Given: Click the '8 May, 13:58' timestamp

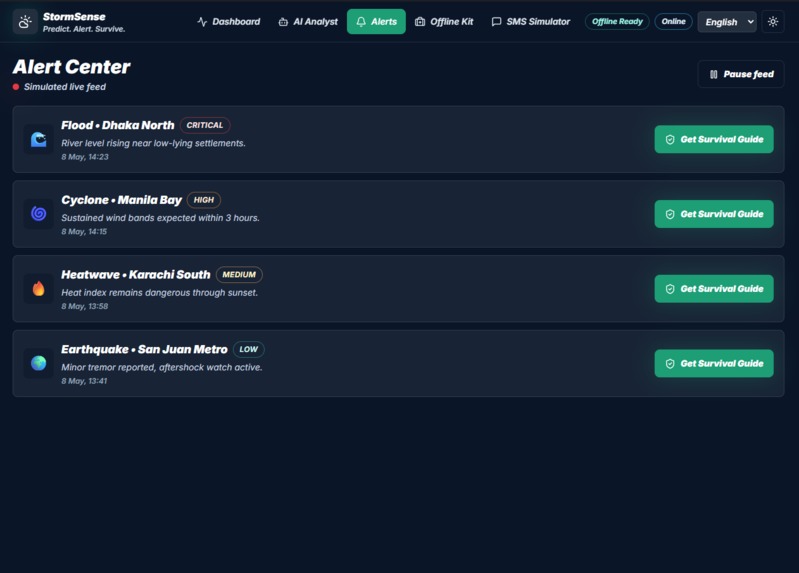Looking at the screenshot, I should pos(85,306).
